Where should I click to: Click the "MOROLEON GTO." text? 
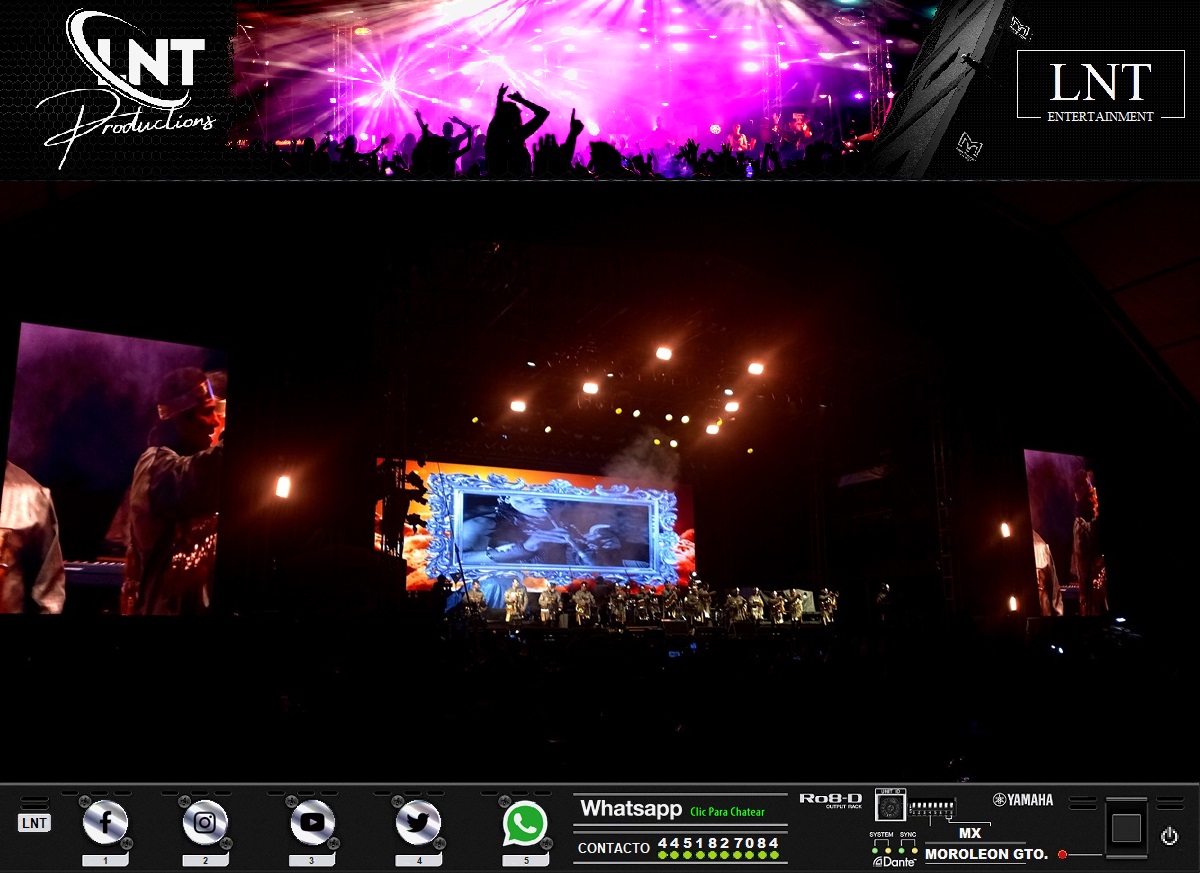987,854
